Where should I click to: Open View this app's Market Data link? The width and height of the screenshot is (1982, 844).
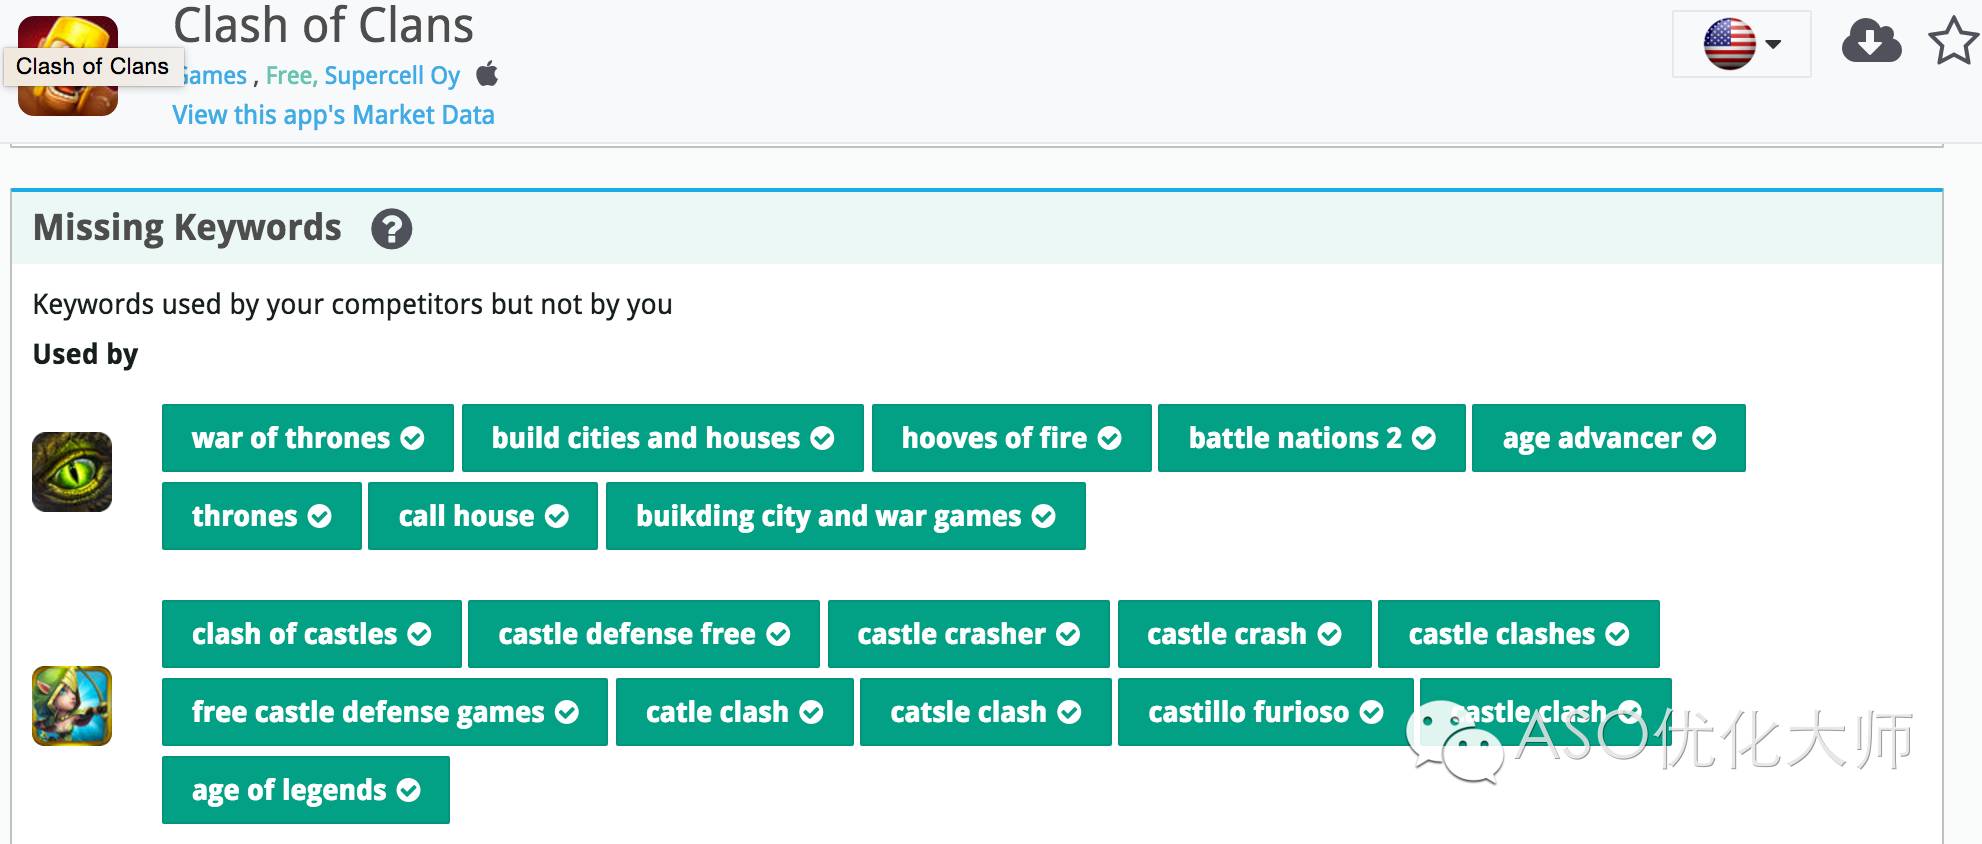click(333, 115)
